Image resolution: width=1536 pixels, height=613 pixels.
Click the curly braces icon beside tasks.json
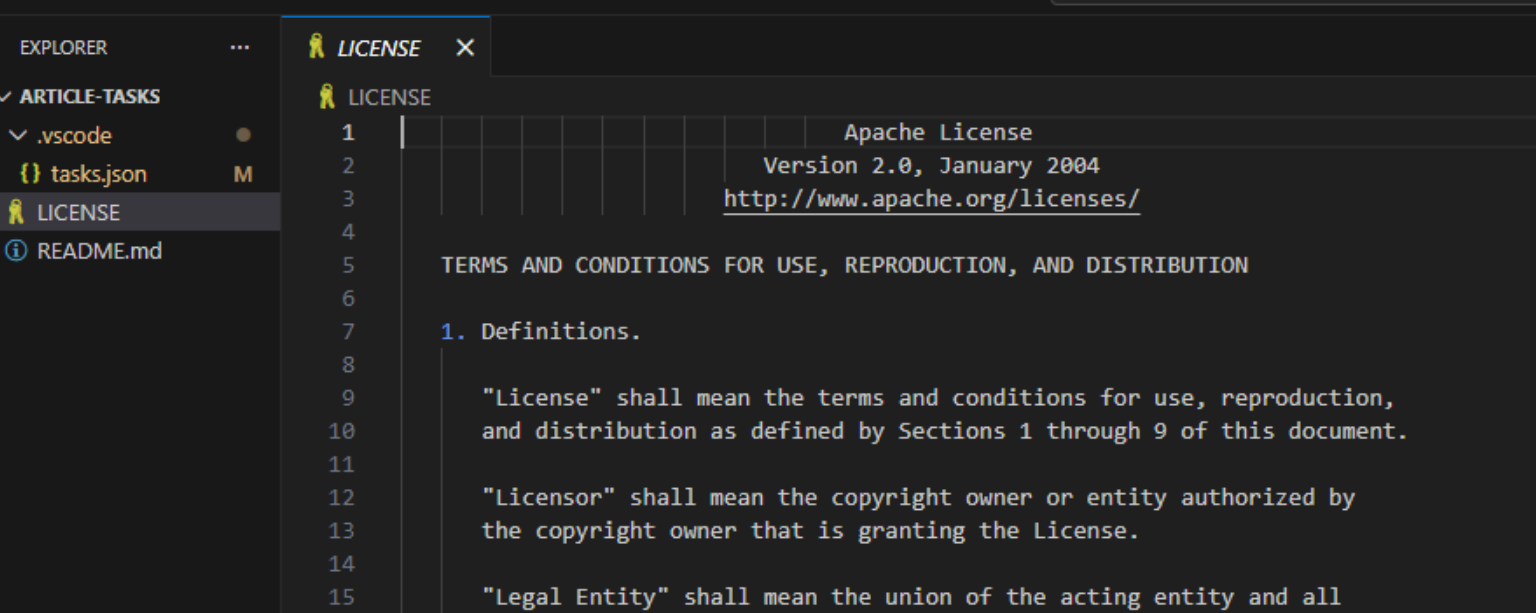(30, 174)
